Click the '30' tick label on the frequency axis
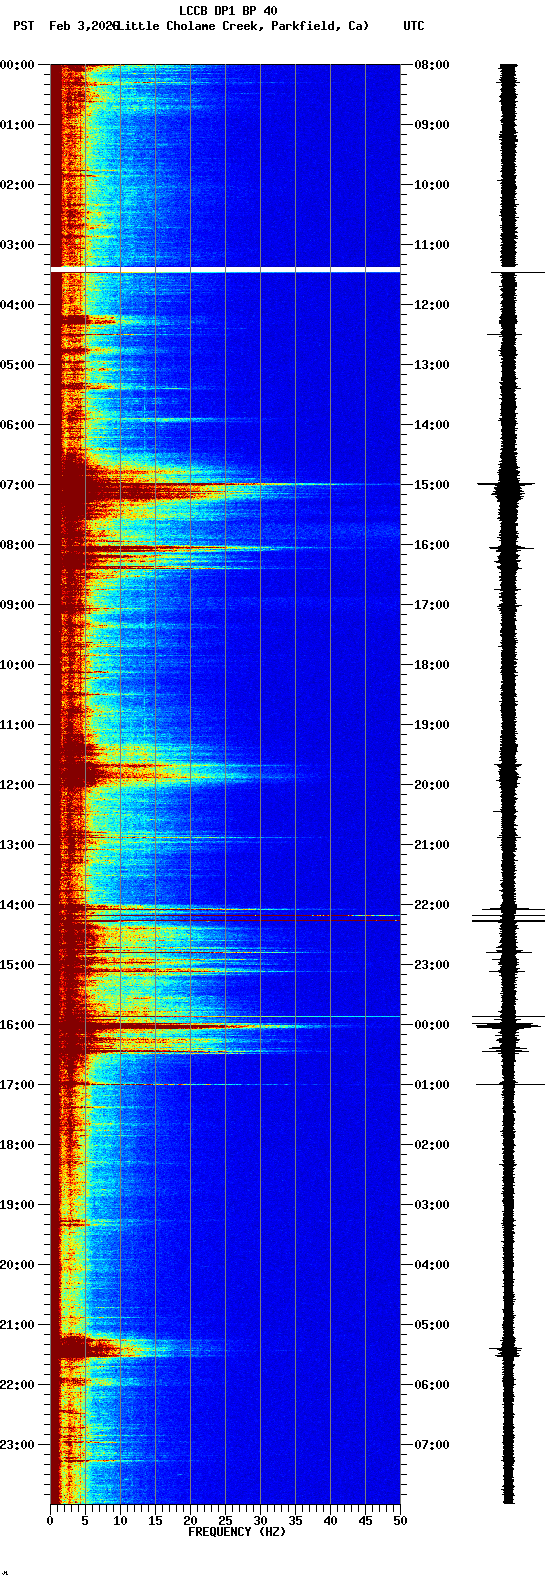The height and width of the screenshot is (1584, 552). click(x=260, y=1521)
